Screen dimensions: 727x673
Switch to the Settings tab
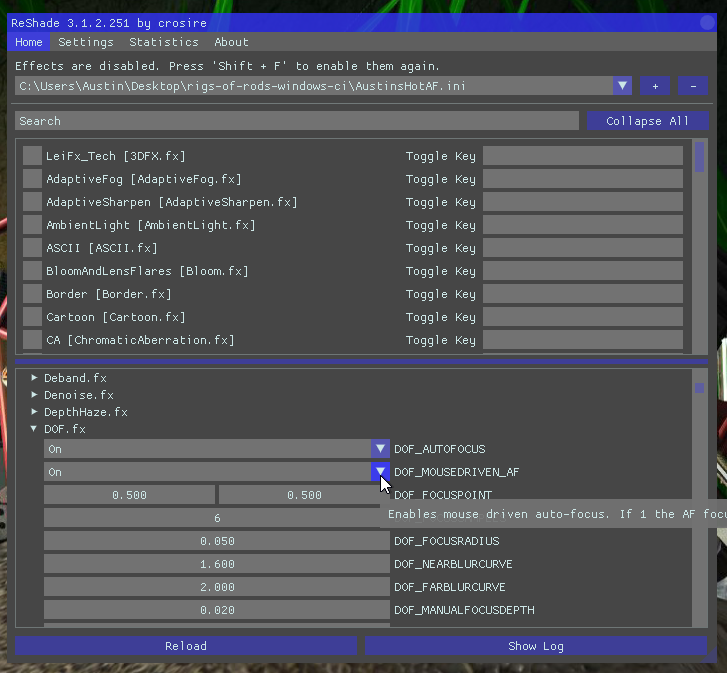(x=85, y=42)
